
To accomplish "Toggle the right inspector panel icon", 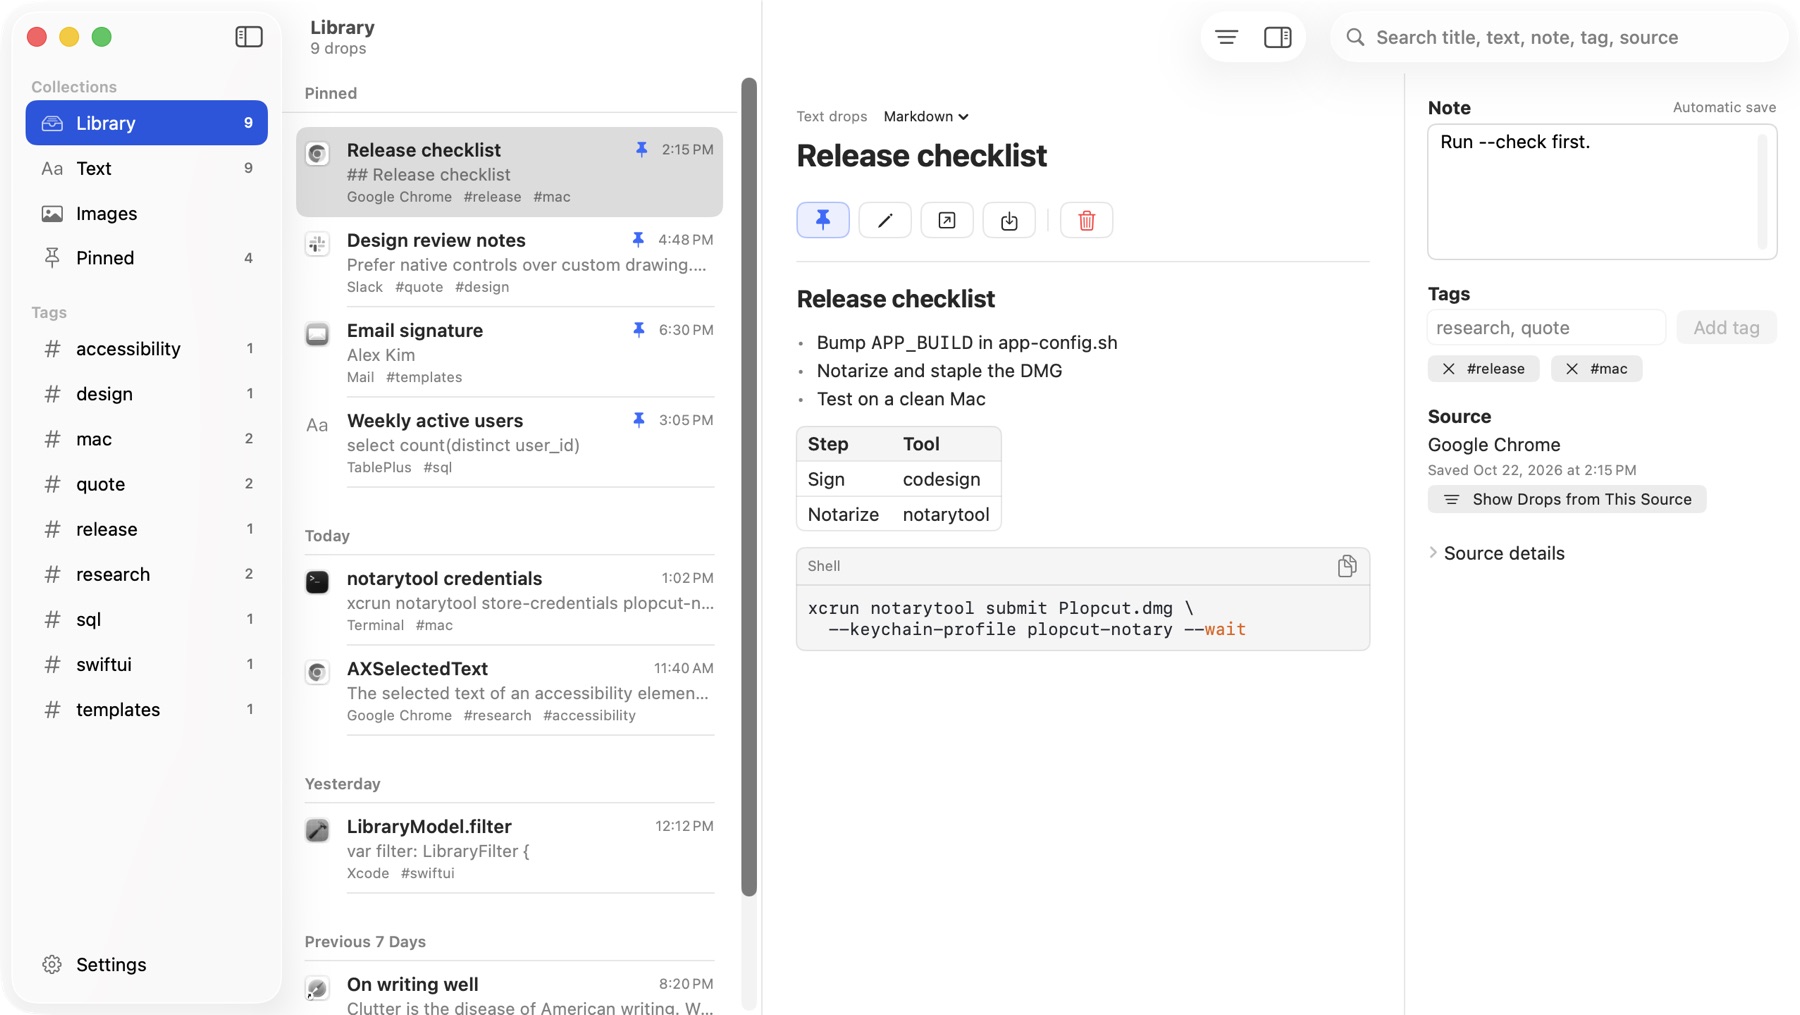I will point(1278,37).
